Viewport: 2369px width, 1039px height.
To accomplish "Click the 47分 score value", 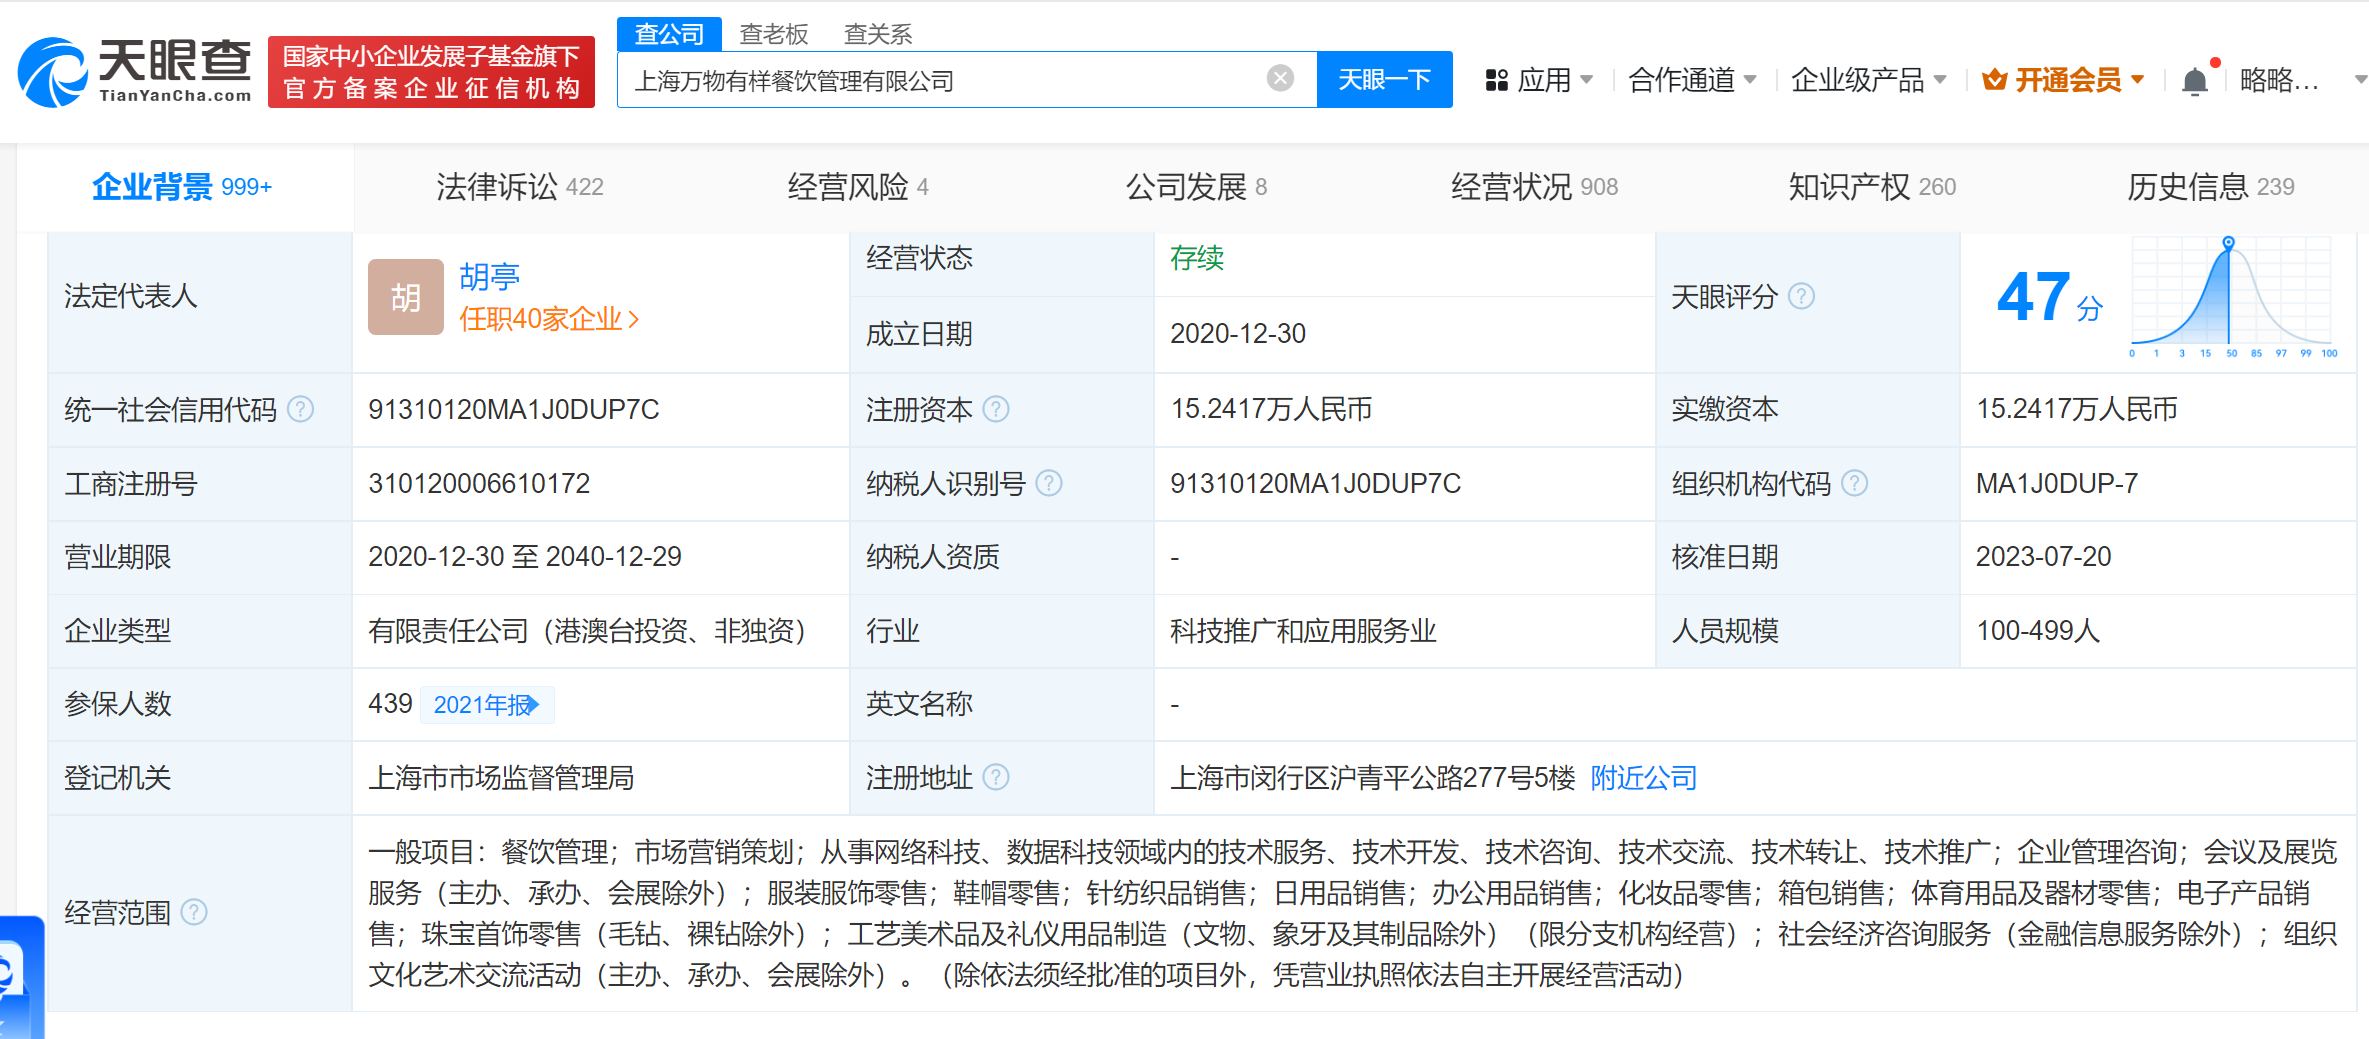I will (2050, 297).
